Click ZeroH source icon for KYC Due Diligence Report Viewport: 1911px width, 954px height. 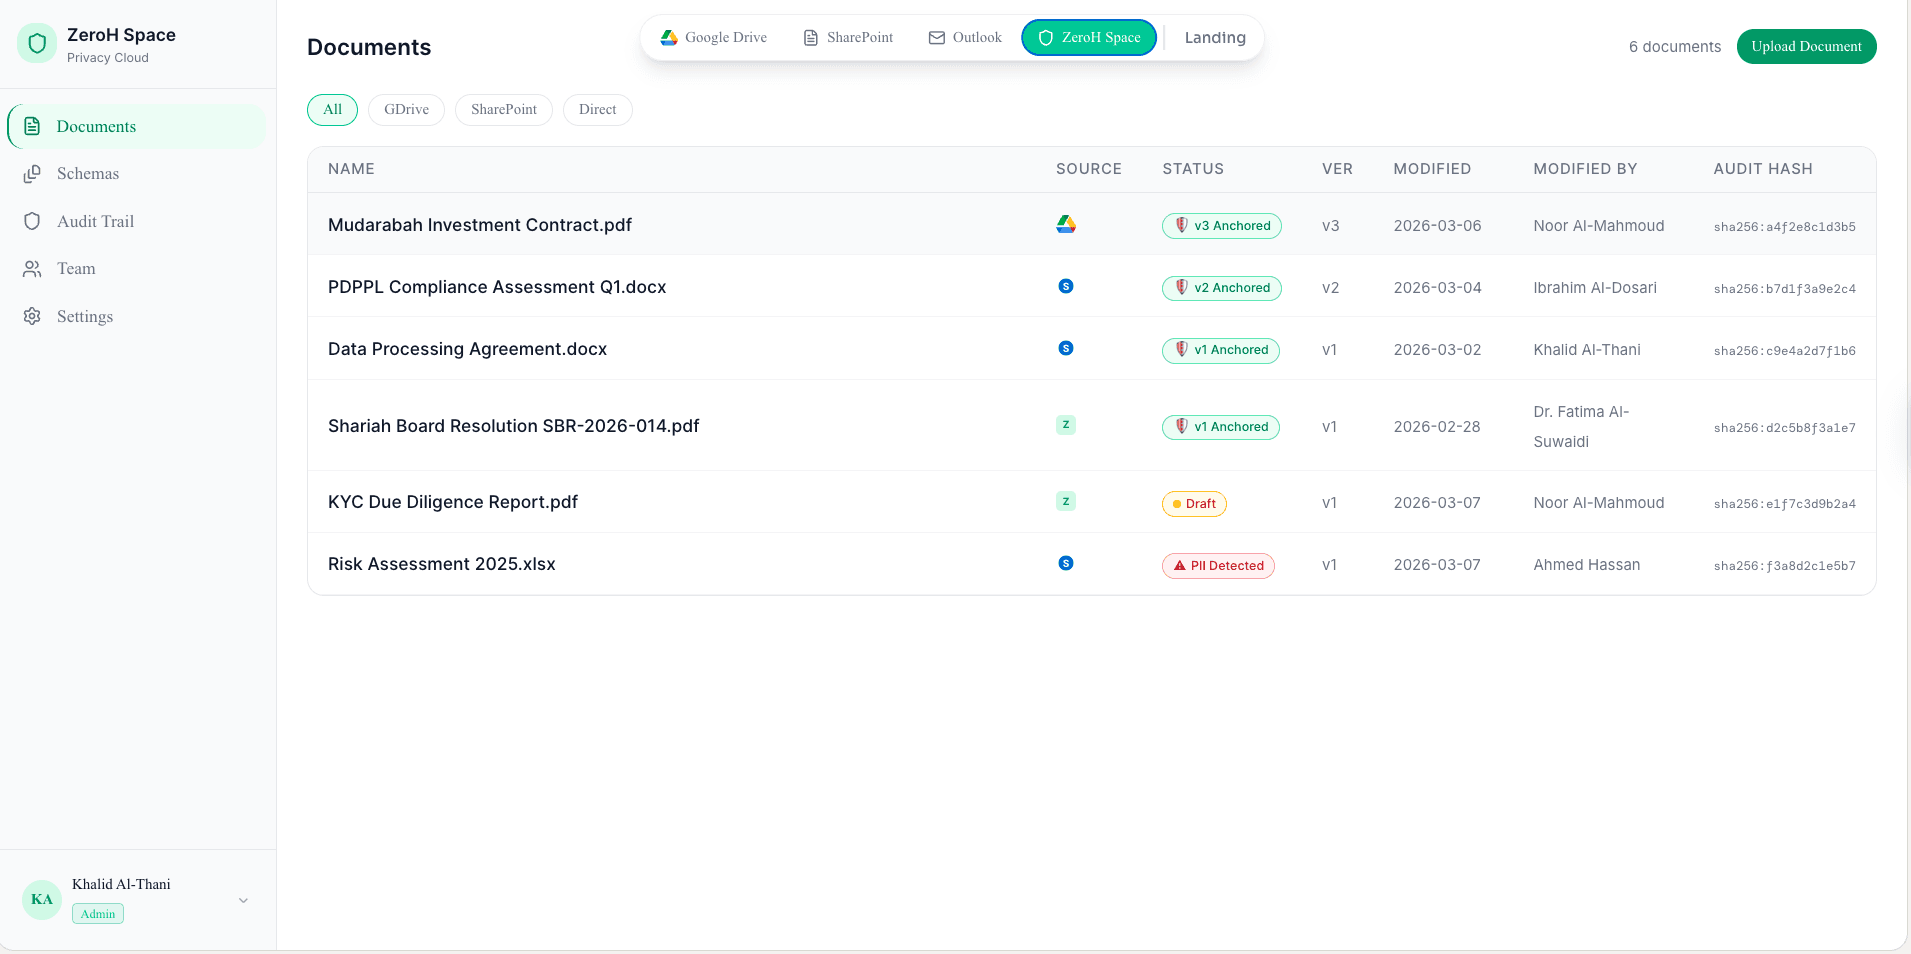[1066, 501]
